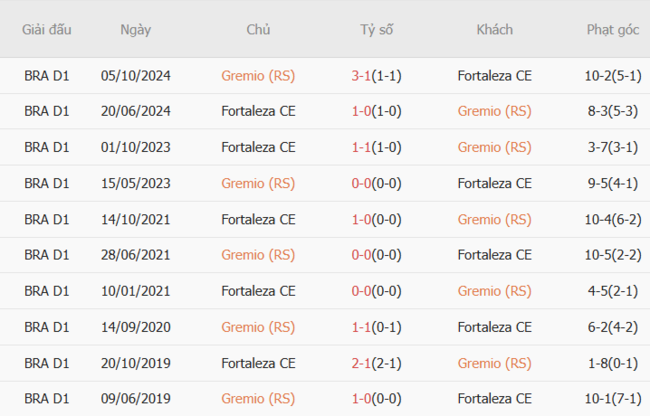650x416 pixels.
Task: Click the Gremio (RS) away team on 14/10/2021
Action: [x=494, y=219]
